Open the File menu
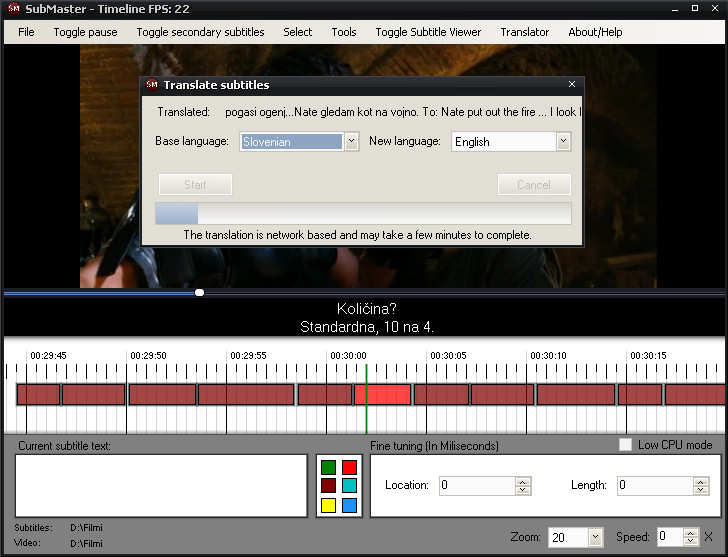This screenshot has width=728, height=557. coord(26,32)
